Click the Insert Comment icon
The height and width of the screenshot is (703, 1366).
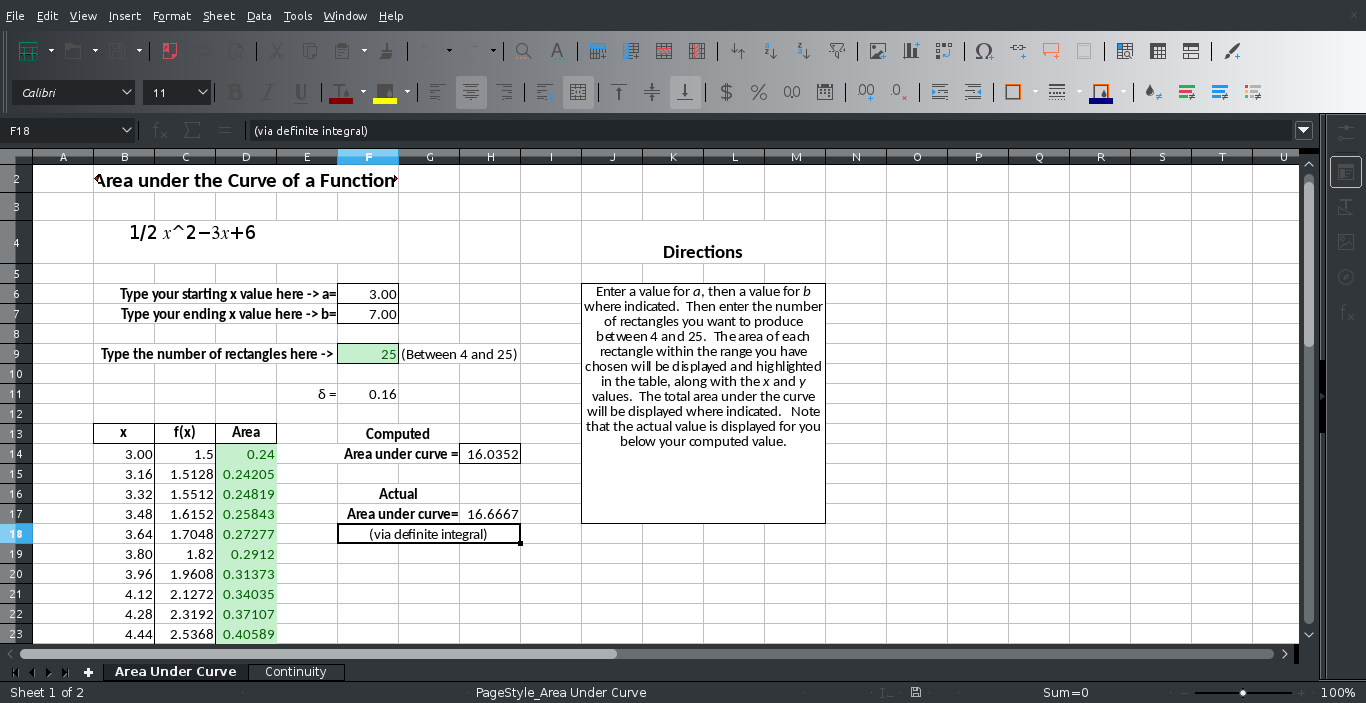(1050, 50)
